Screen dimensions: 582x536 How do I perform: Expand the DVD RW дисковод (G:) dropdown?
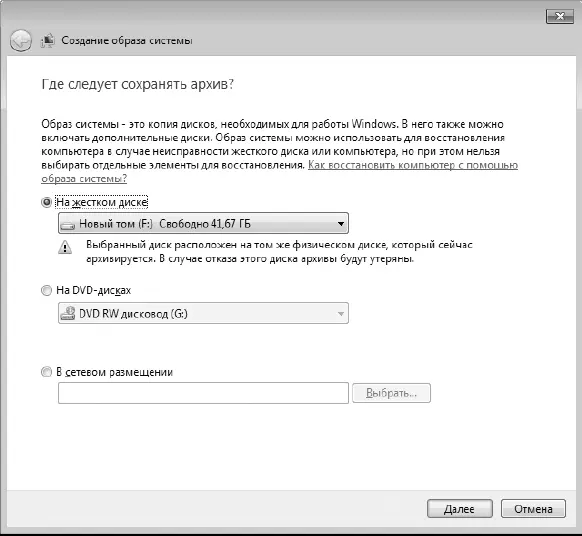[x=203, y=313]
